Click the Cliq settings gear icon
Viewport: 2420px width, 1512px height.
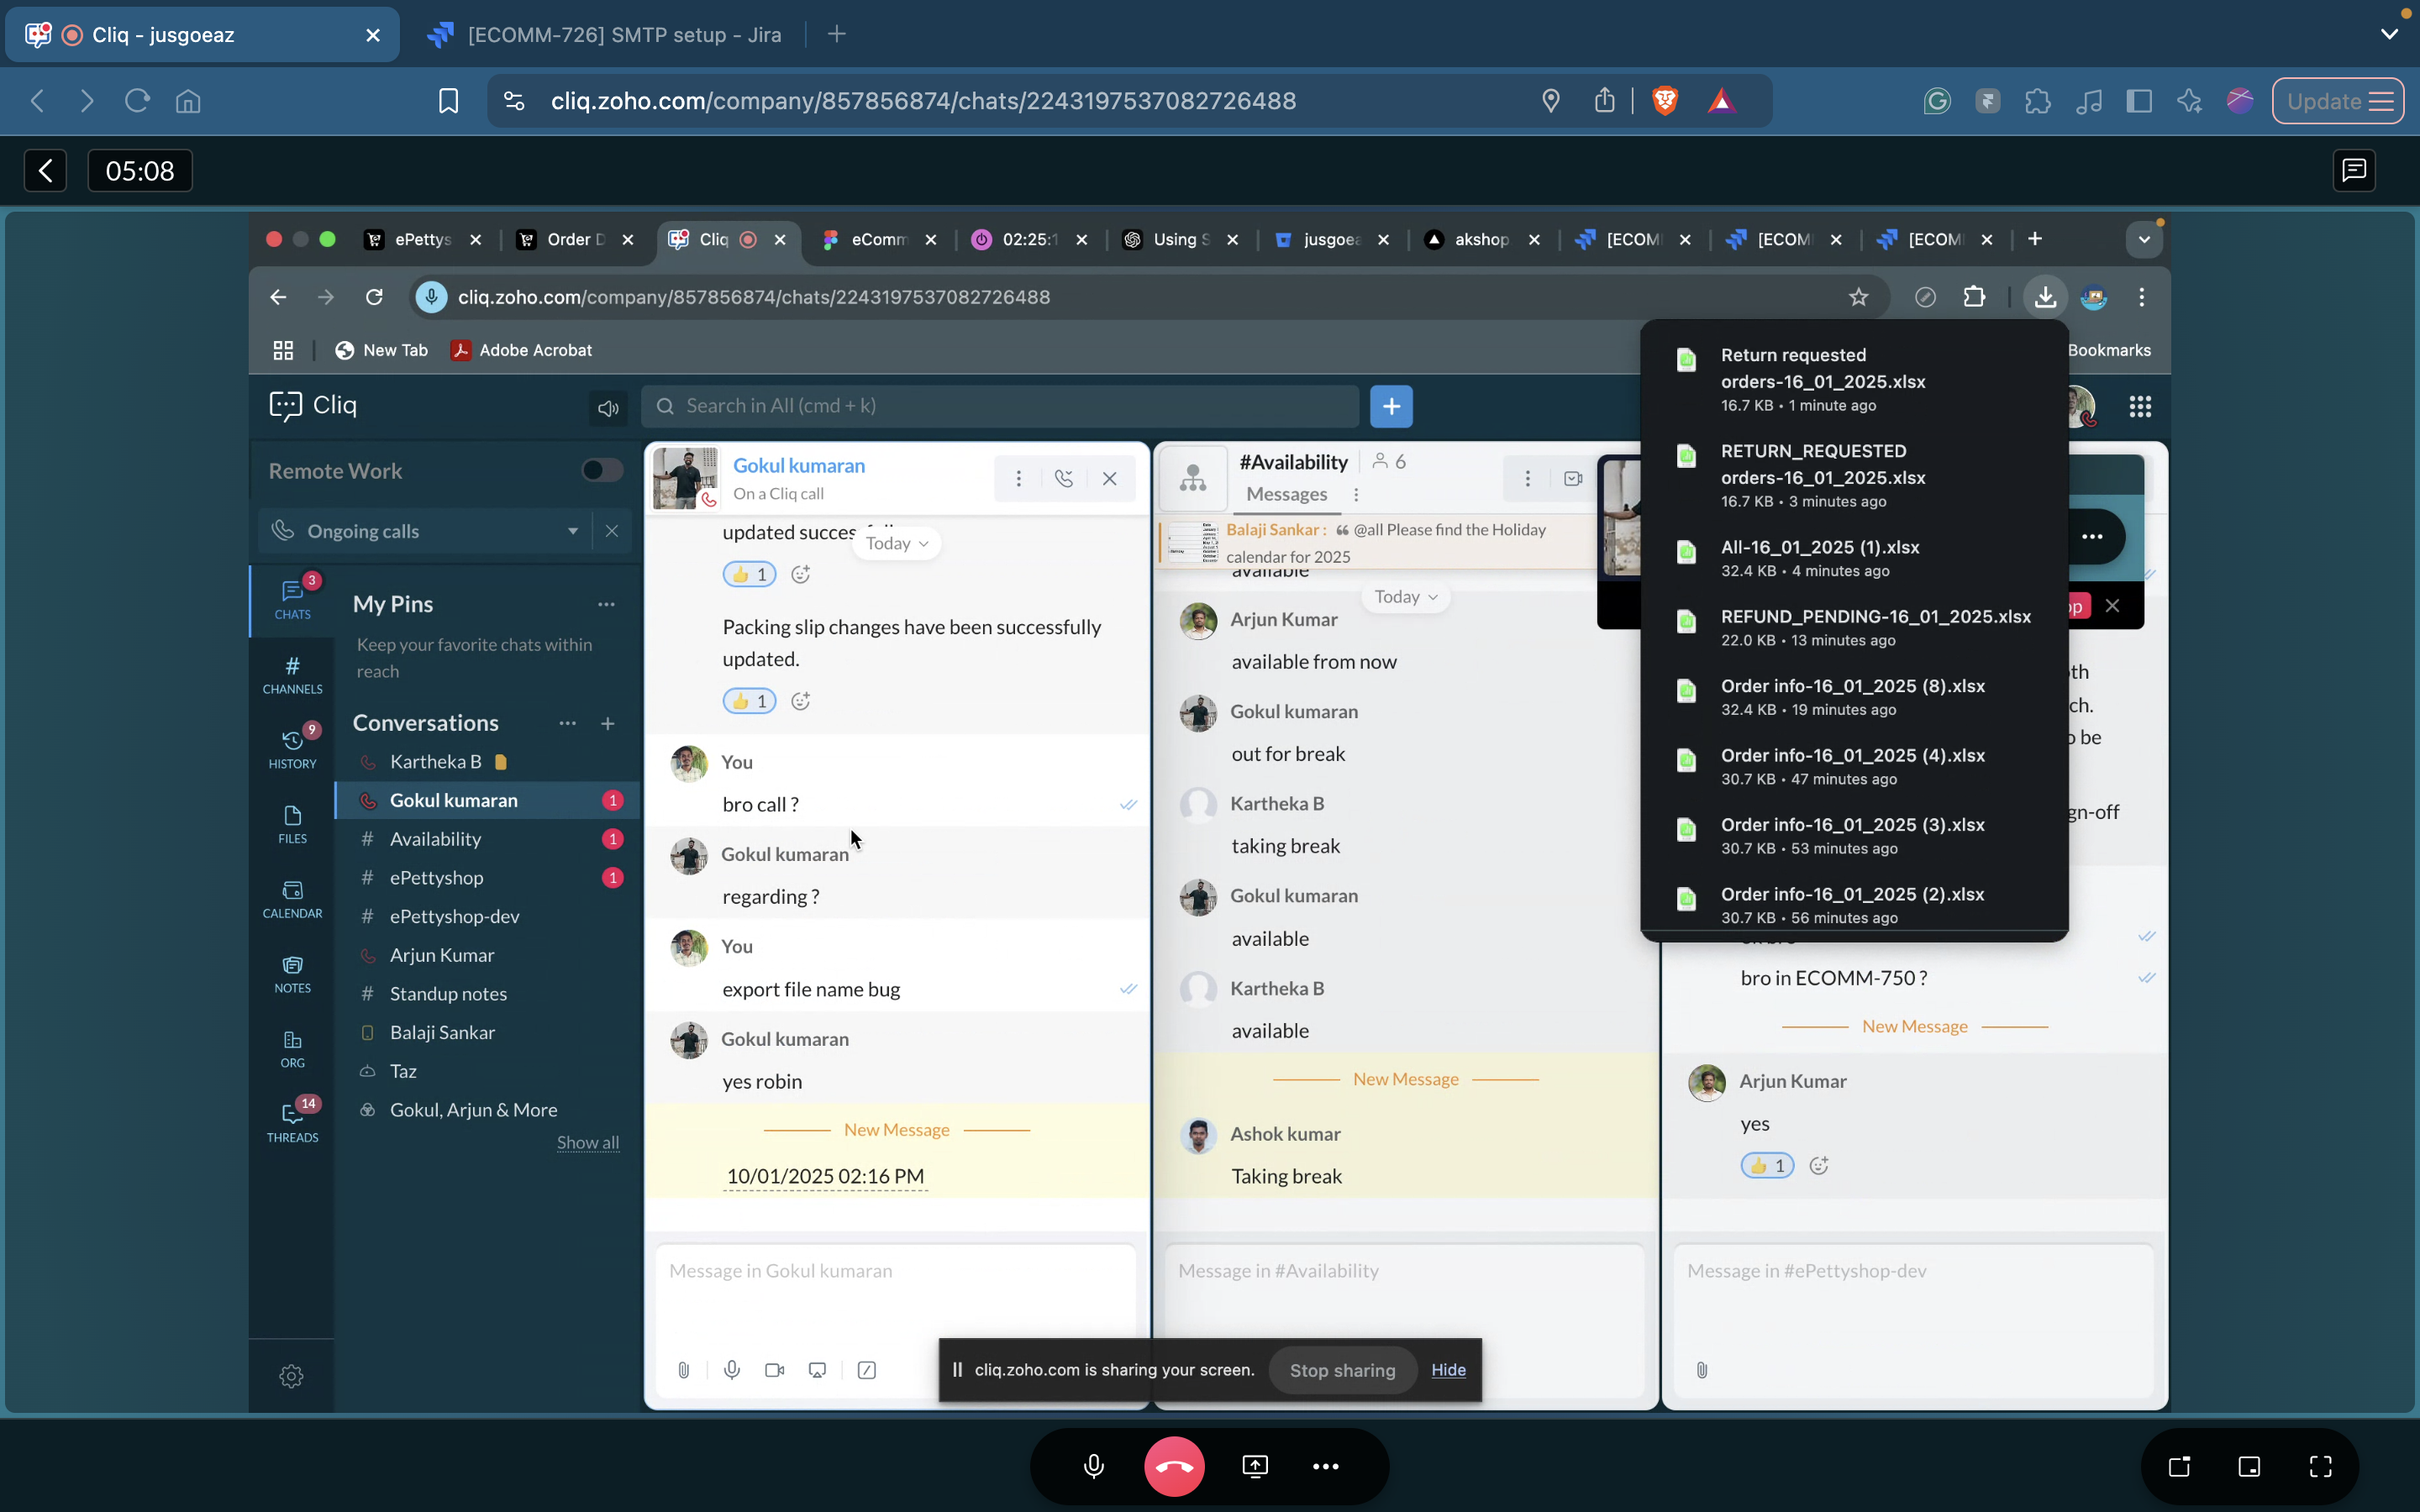coord(291,1376)
